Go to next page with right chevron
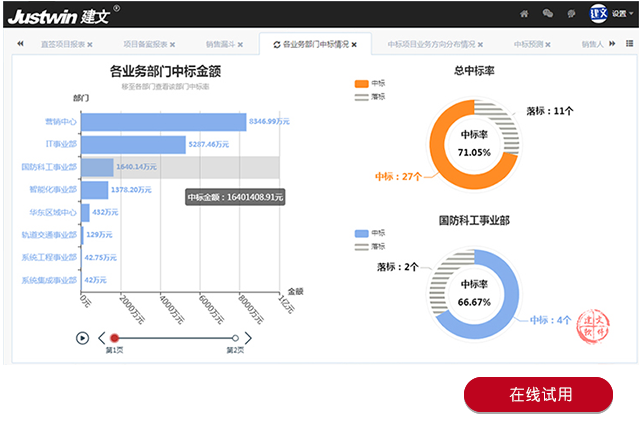This screenshot has height=427, width=640. (x=248, y=338)
